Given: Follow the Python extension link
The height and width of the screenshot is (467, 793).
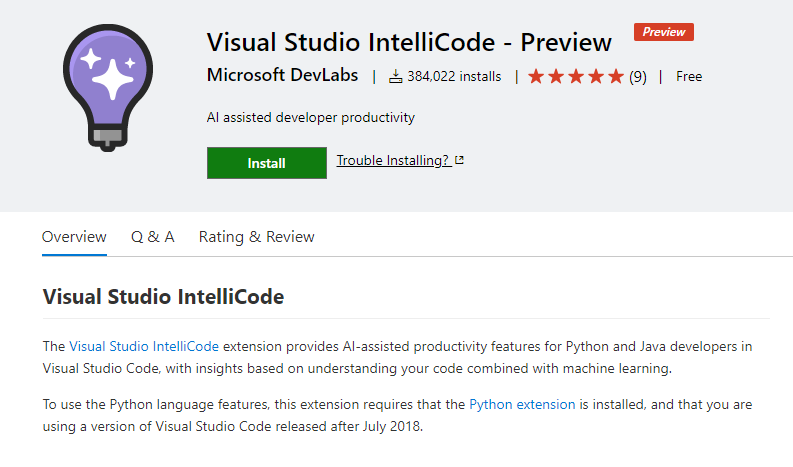Looking at the screenshot, I should [522, 404].
